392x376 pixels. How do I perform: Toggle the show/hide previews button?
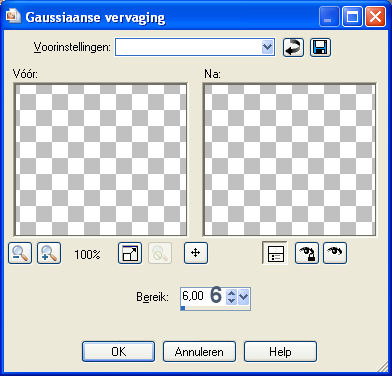click(x=275, y=253)
